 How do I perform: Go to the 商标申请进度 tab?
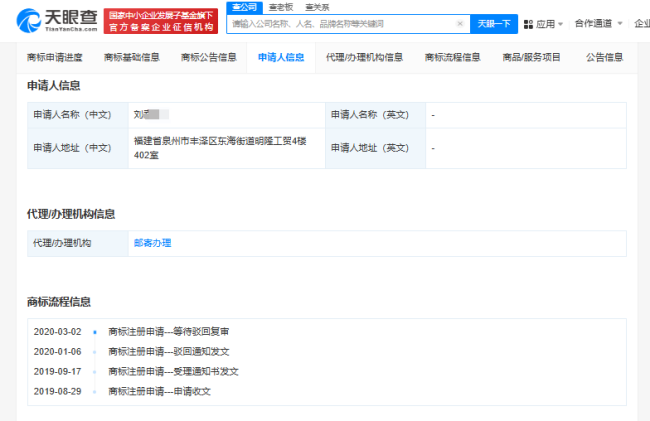pyautogui.click(x=55, y=58)
